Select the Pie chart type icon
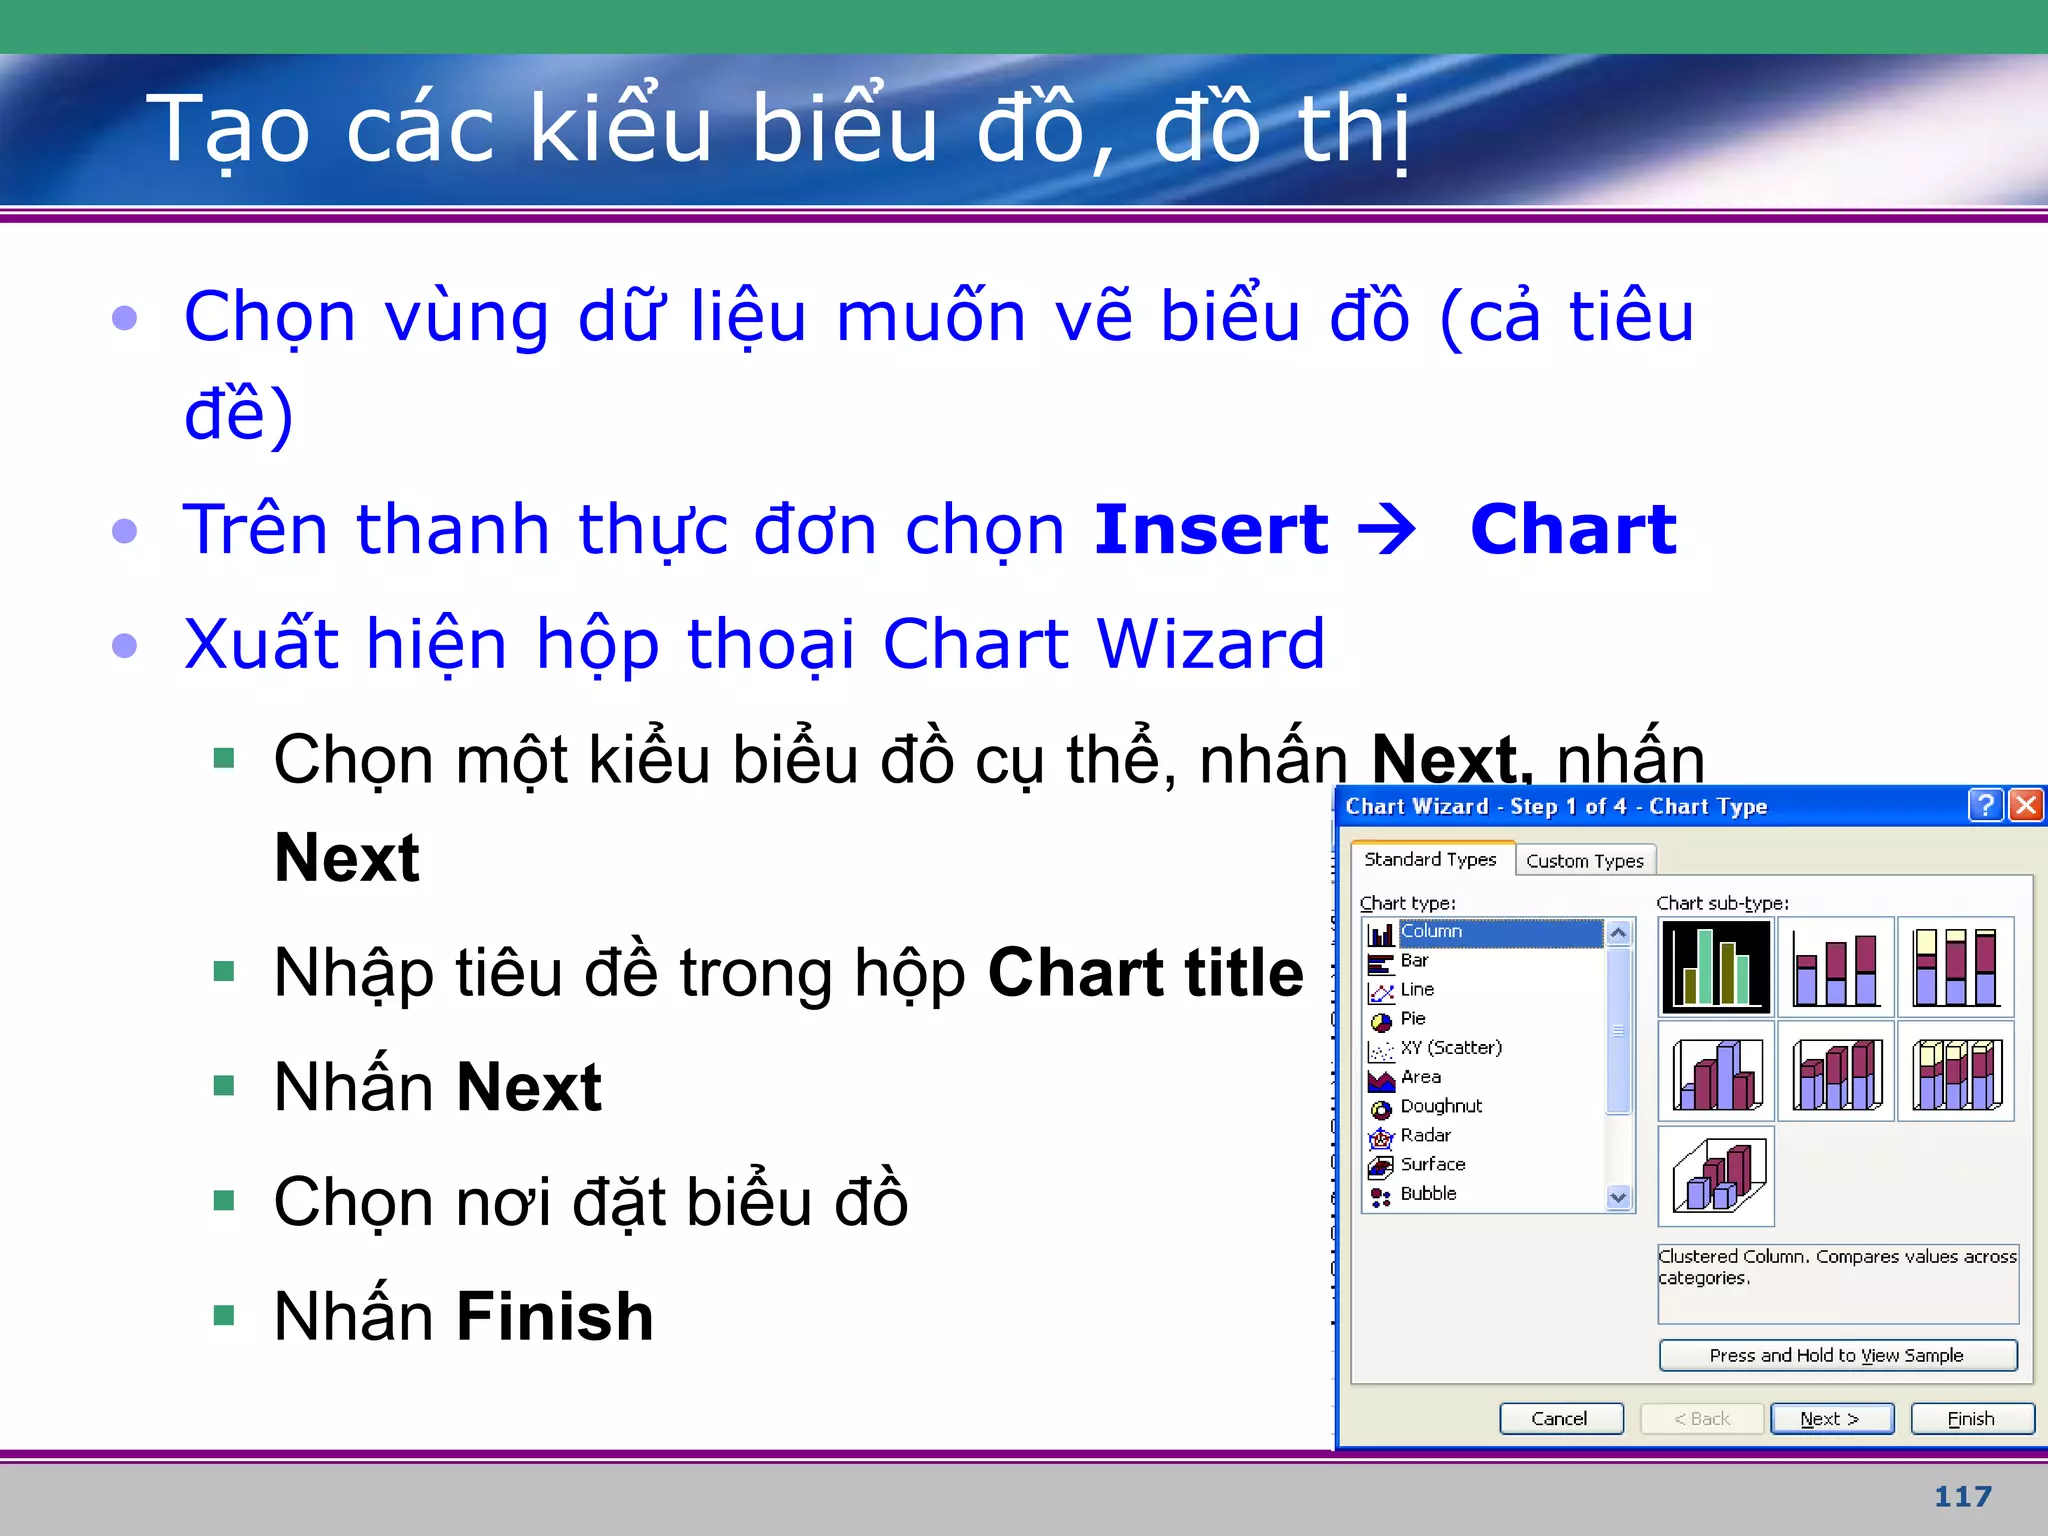2048x1536 pixels. click(x=1381, y=1021)
